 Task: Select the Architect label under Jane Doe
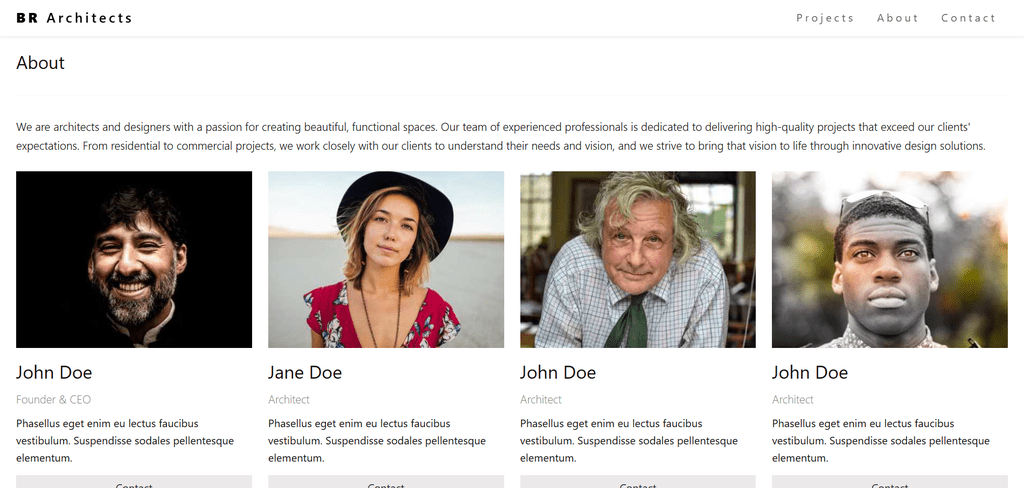coord(289,399)
